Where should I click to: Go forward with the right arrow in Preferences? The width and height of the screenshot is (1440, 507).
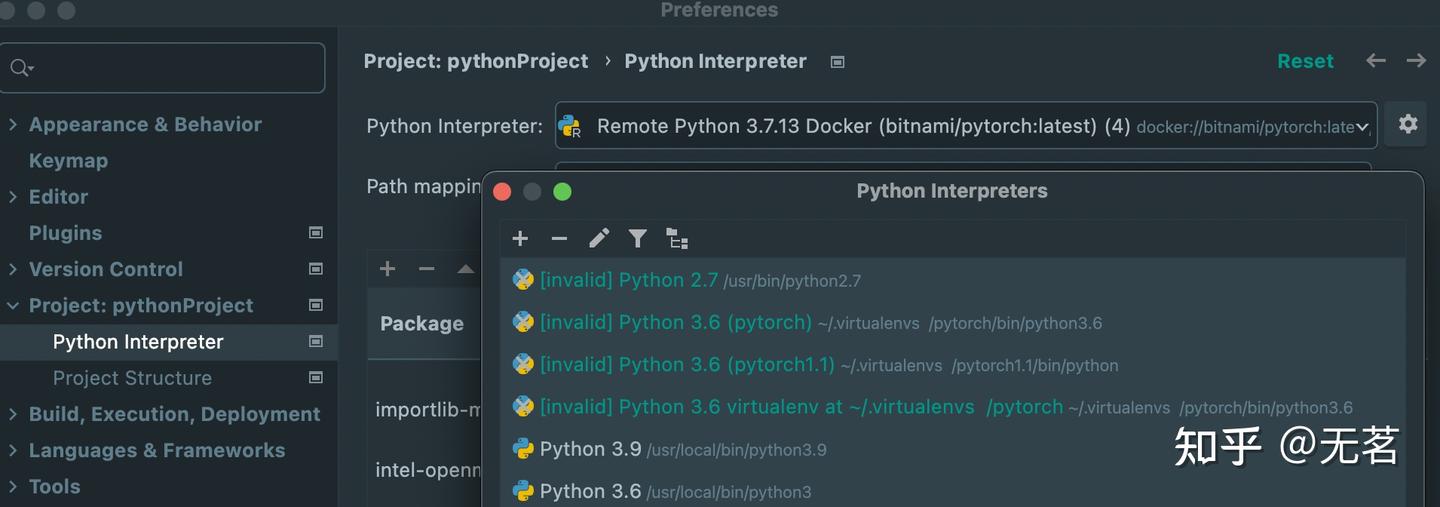click(x=1416, y=61)
